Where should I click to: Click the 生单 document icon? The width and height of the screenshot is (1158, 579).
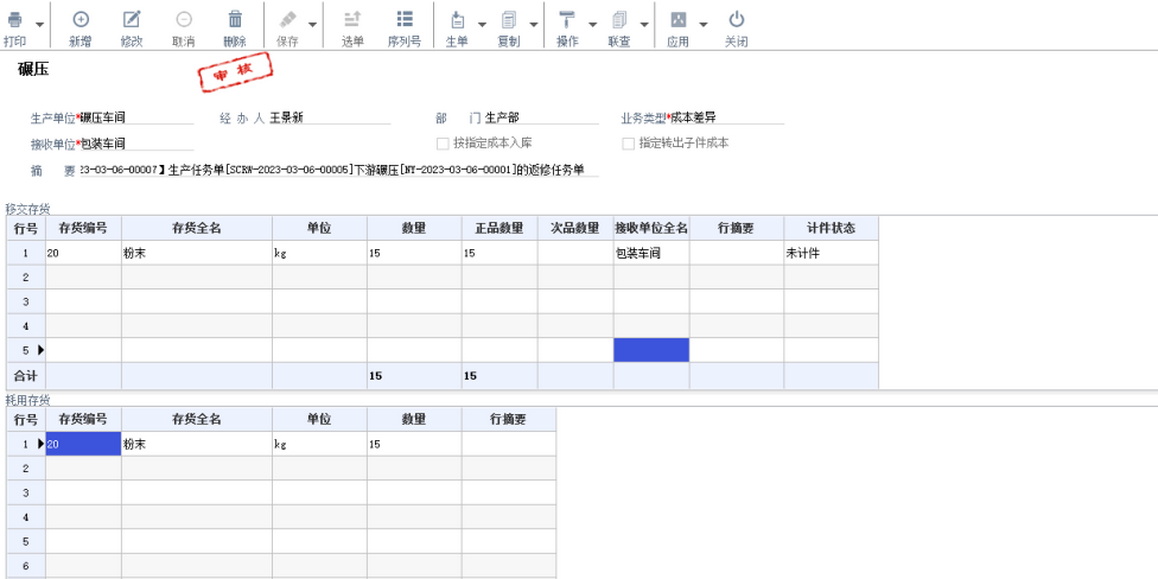tap(457, 20)
